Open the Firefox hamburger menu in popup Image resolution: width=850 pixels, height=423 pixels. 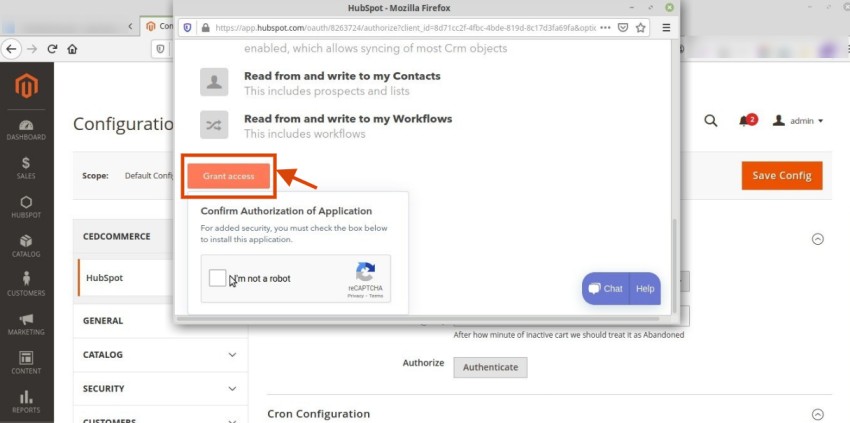[x=666, y=28]
